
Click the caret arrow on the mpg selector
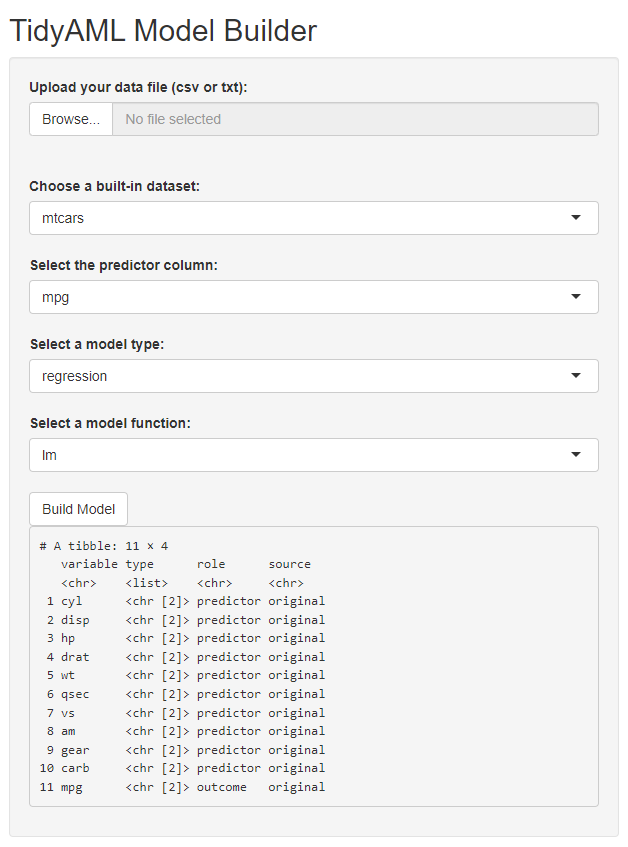tap(575, 297)
